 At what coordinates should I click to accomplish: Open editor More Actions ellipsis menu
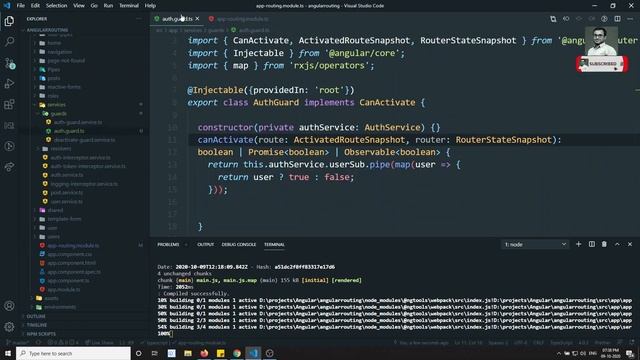pos(630,19)
